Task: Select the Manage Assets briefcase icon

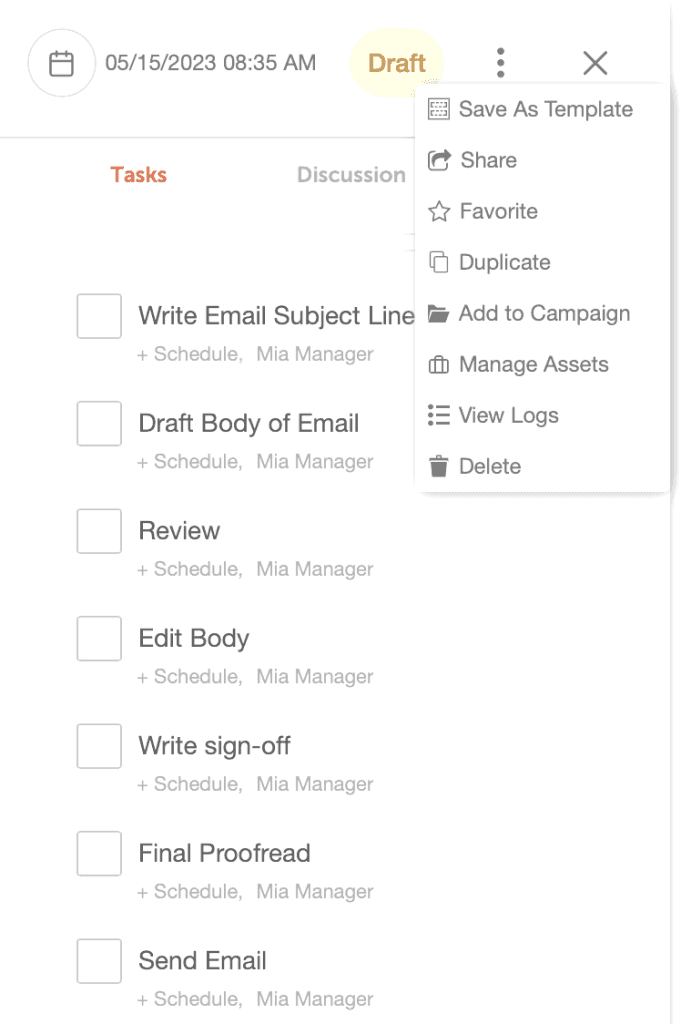Action: pos(438,364)
